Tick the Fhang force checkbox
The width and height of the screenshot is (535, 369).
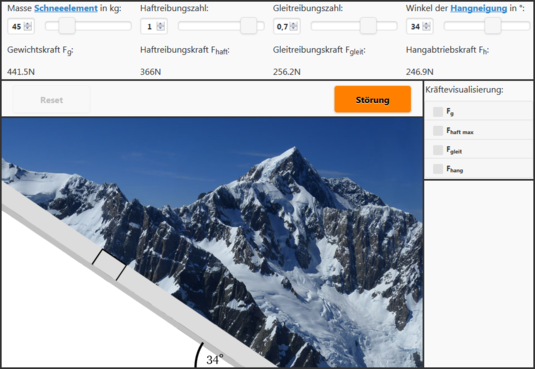click(438, 169)
